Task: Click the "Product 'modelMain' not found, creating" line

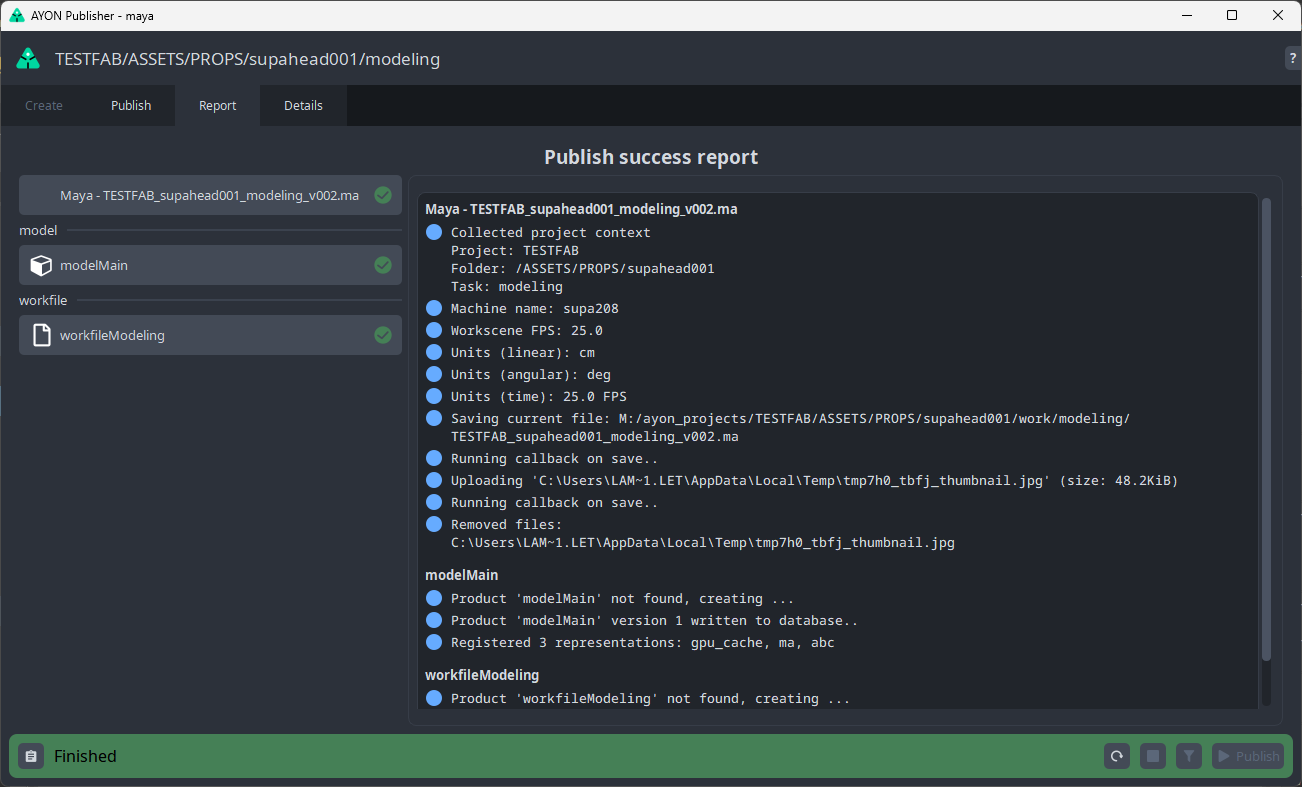Action: pos(623,598)
